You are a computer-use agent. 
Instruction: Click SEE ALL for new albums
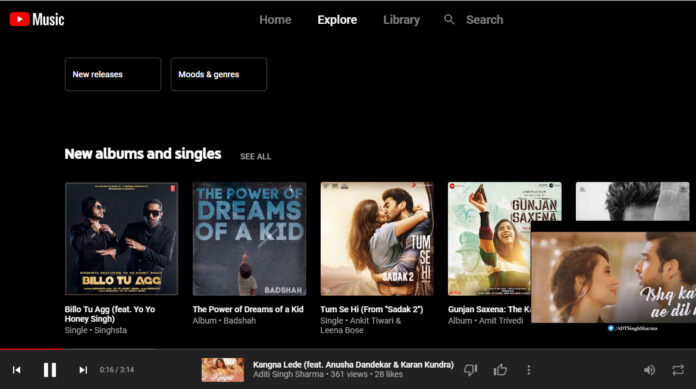255,156
